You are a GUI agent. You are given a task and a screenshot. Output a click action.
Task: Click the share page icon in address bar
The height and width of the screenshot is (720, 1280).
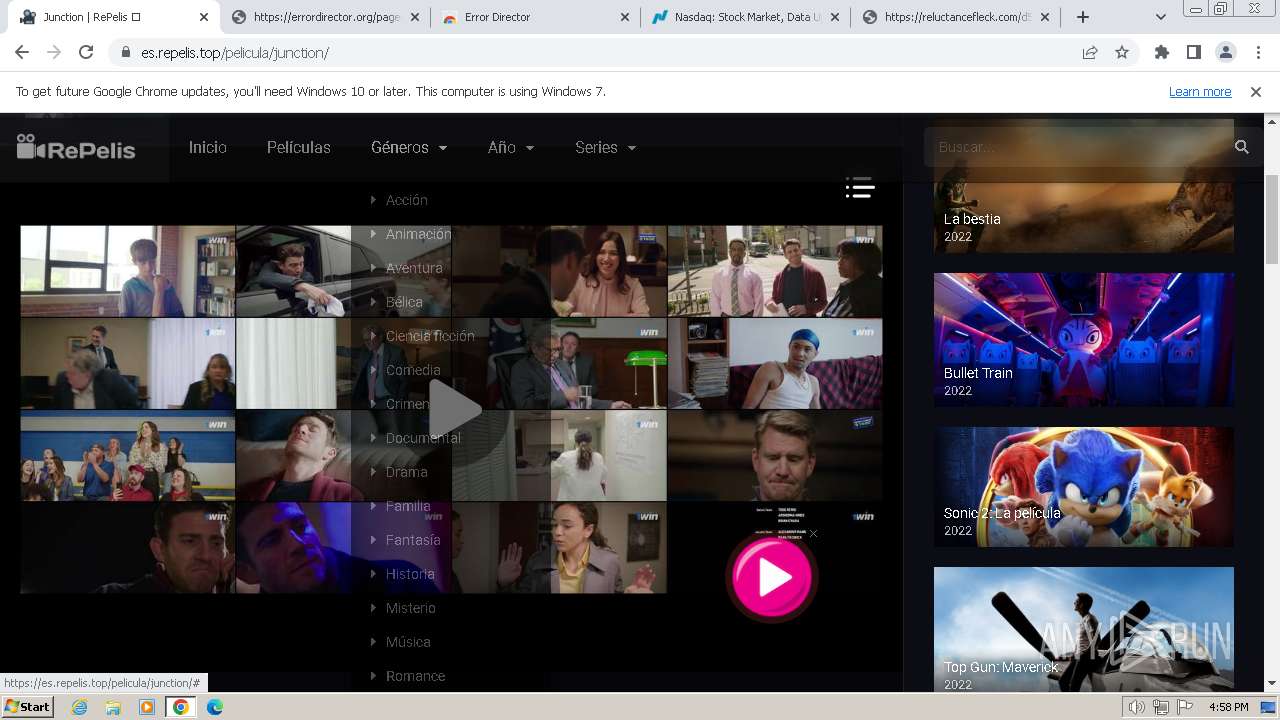click(x=1090, y=52)
